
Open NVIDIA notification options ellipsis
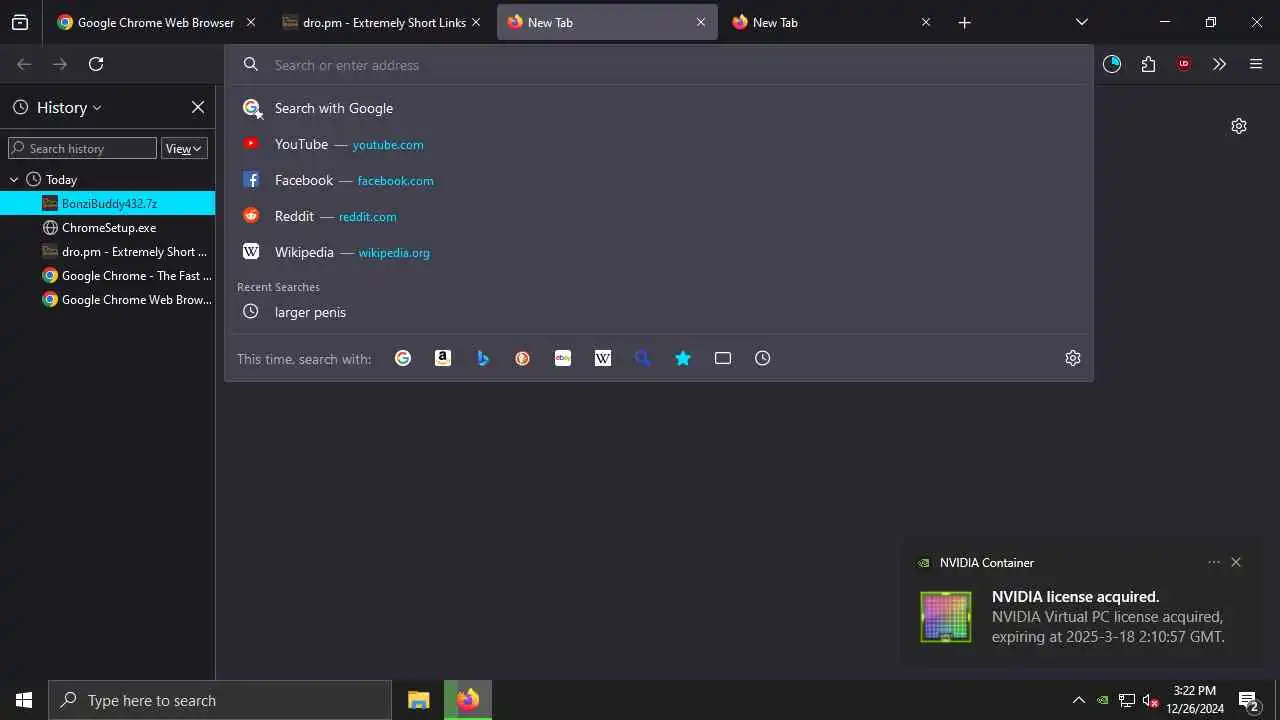tap(1214, 562)
